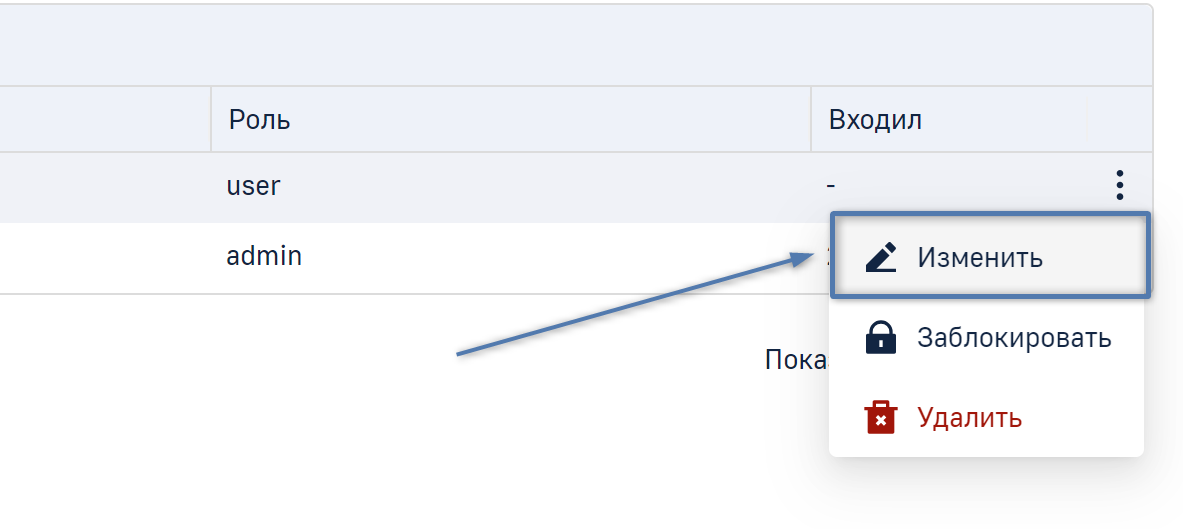Click the lock icon beside Заблокировать
The width and height of the screenshot is (1183, 529).
point(881,338)
